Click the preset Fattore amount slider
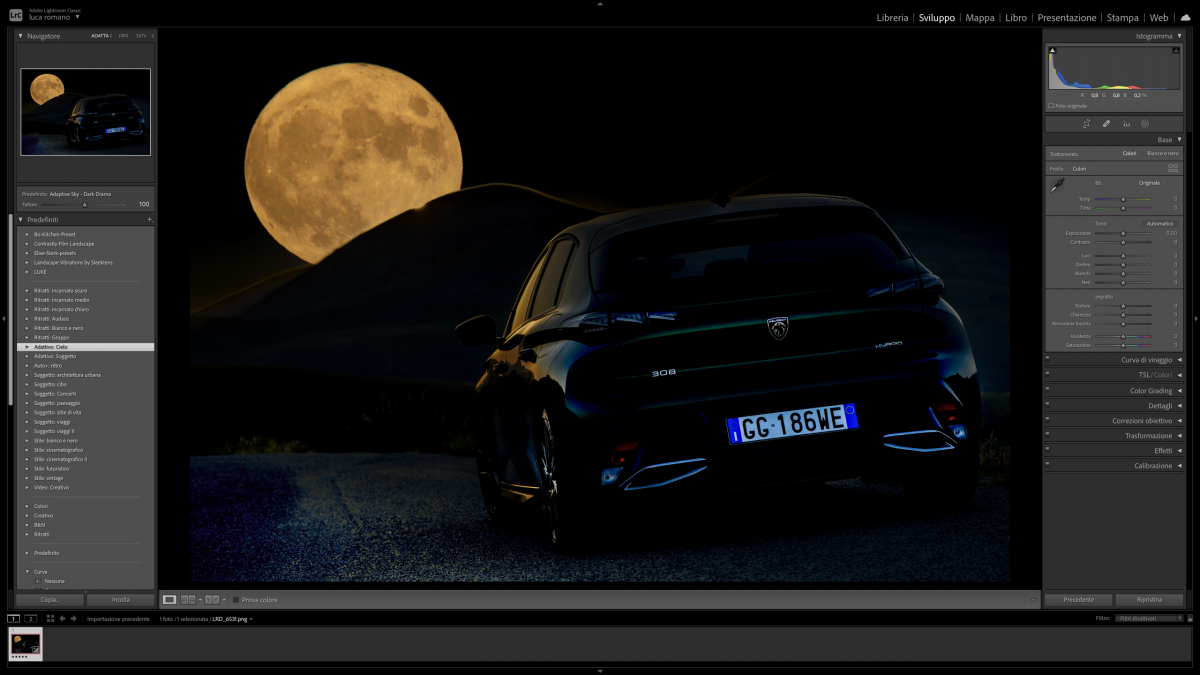 [84, 204]
